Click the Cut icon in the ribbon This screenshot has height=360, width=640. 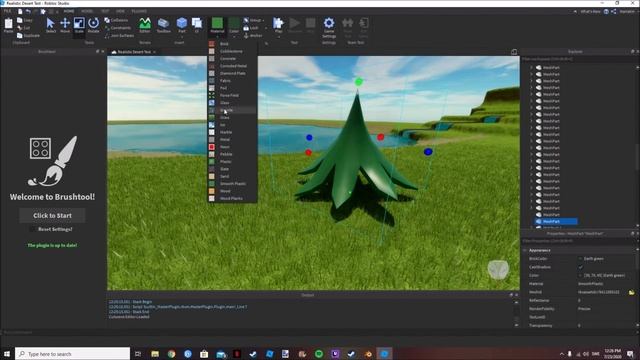(x=20, y=28)
